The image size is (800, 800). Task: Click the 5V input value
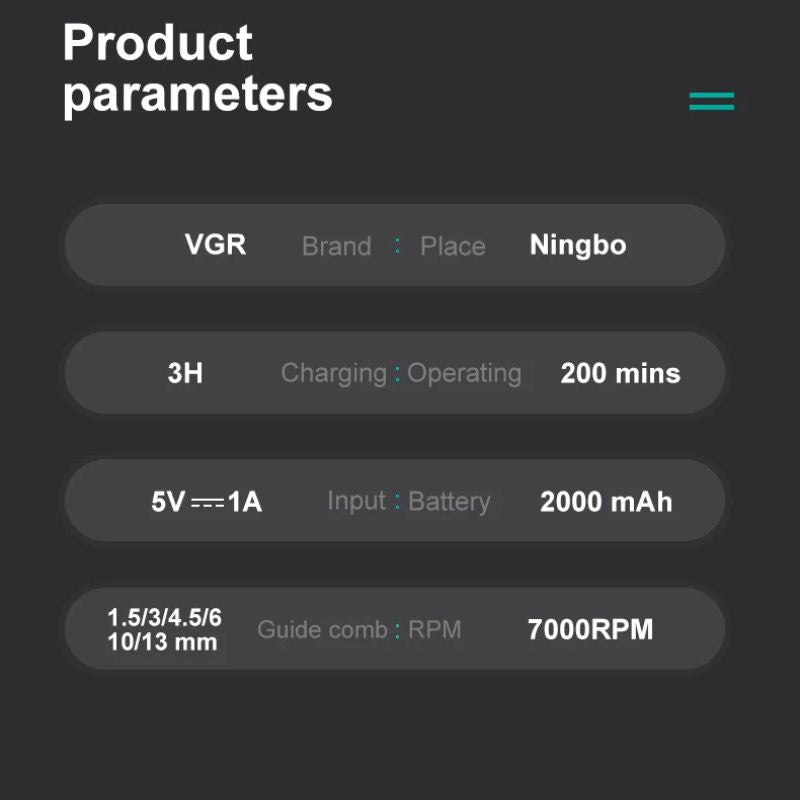coord(168,502)
